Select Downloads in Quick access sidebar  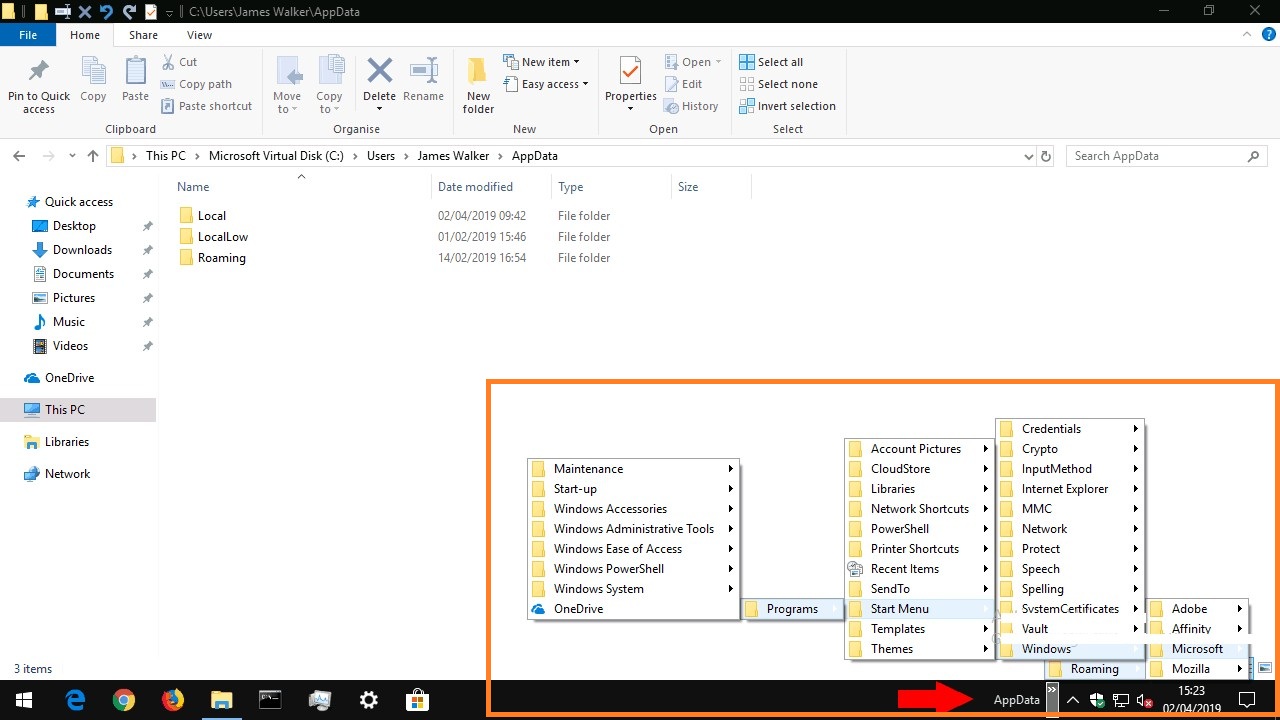[x=82, y=250]
